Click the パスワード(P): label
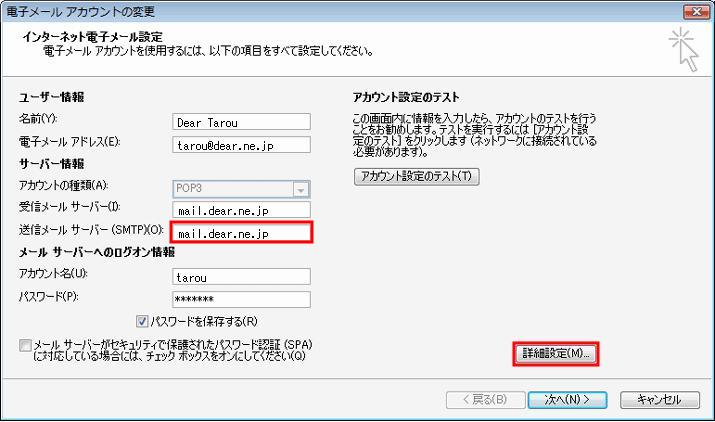715x422 pixels. click(48, 297)
